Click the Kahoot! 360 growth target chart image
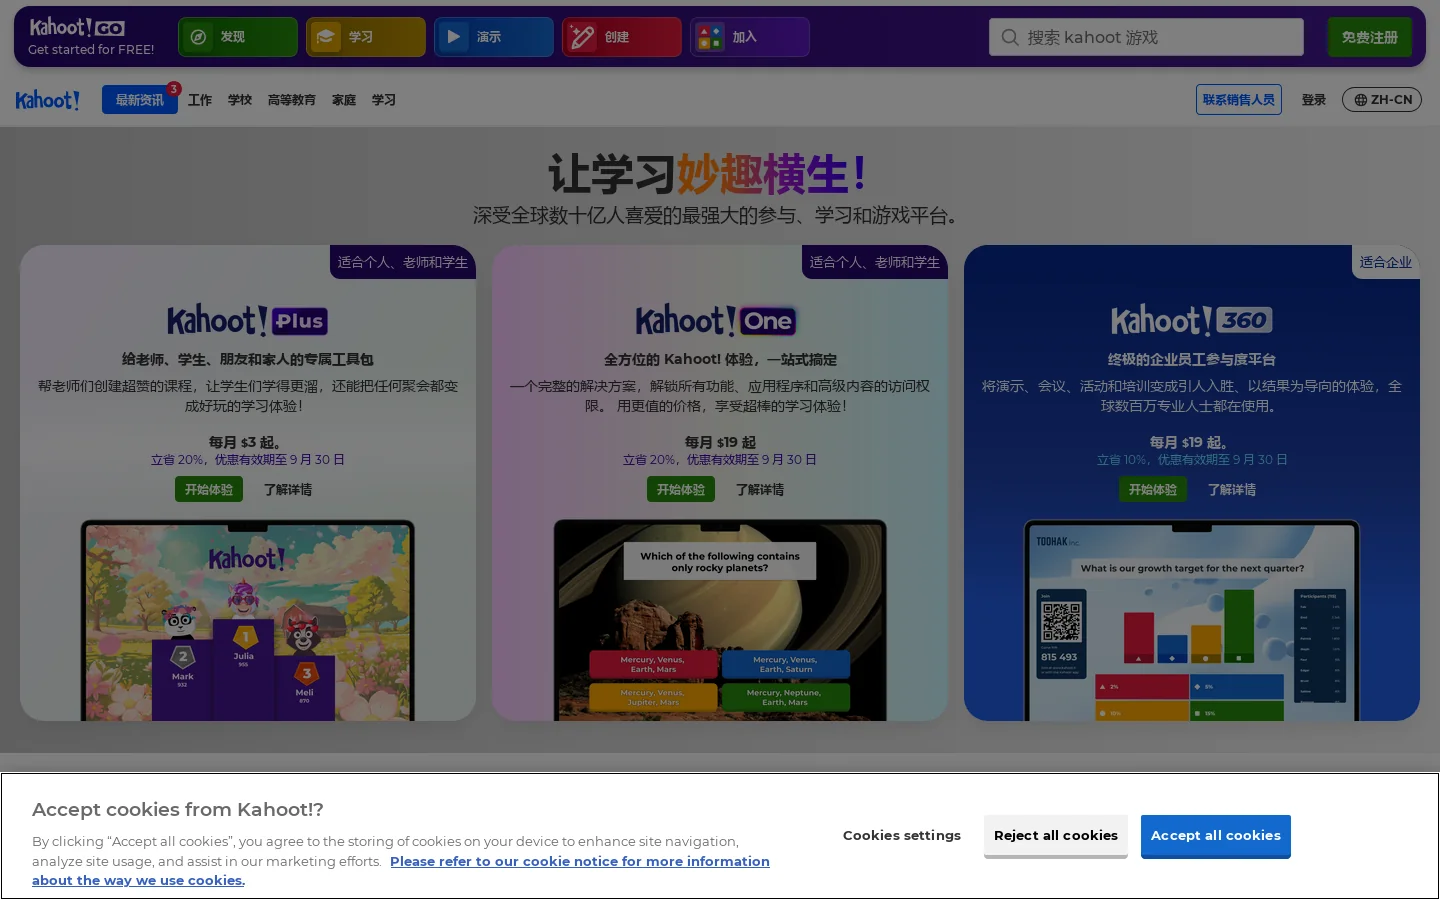 [x=1192, y=620]
